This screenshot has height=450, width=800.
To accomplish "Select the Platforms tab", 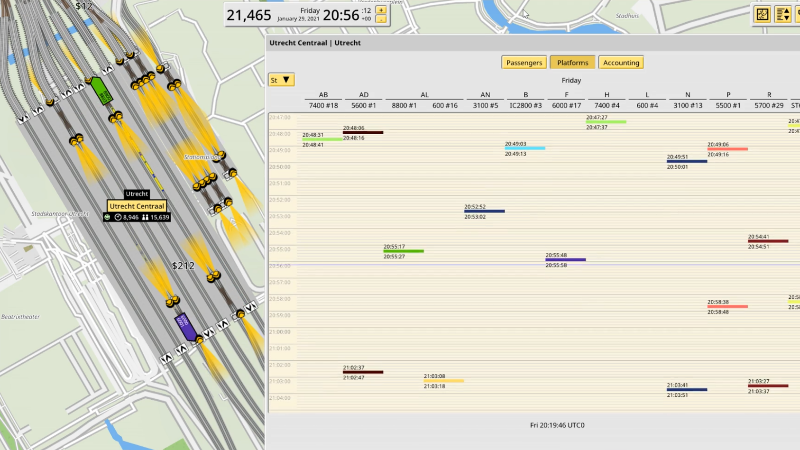I will coord(573,62).
